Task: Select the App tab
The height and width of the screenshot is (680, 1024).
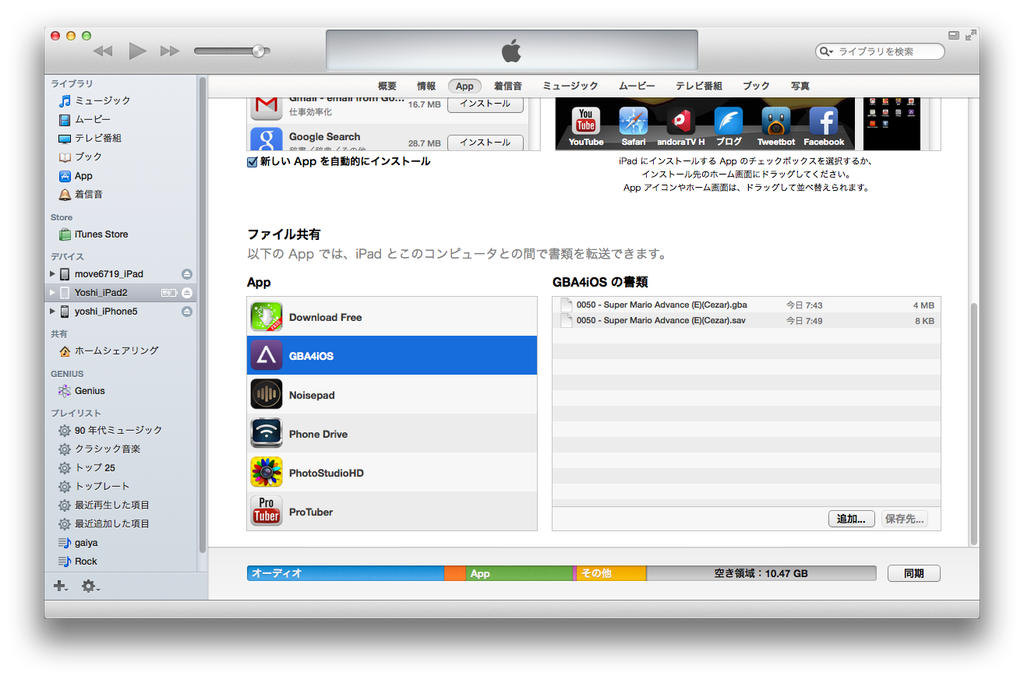Action: tap(464, 86)
